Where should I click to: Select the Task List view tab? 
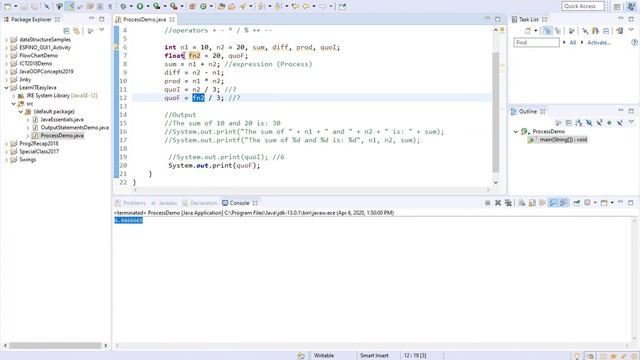tap(529, 20)
